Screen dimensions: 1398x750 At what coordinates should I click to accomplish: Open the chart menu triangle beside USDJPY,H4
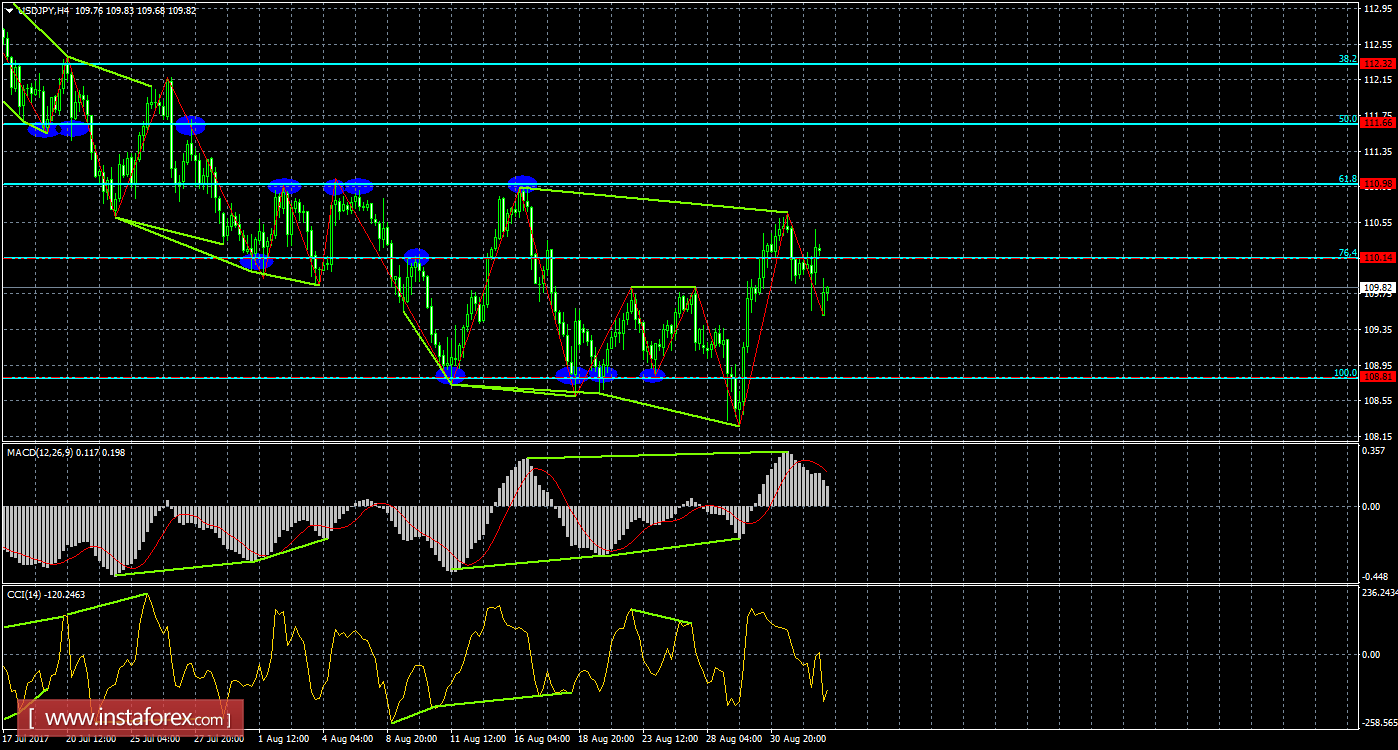pos(10,10)
